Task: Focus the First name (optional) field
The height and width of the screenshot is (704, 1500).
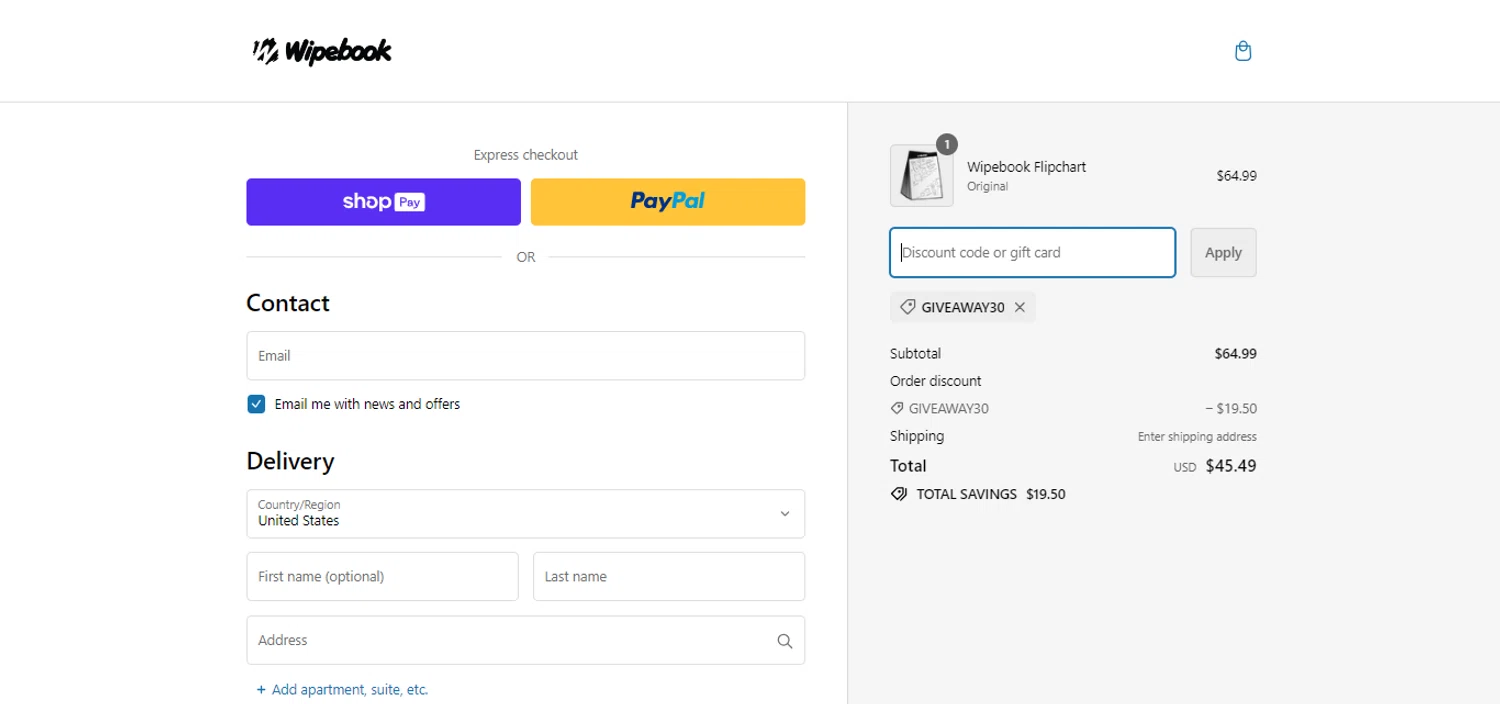Action: [x=383, y=577]
